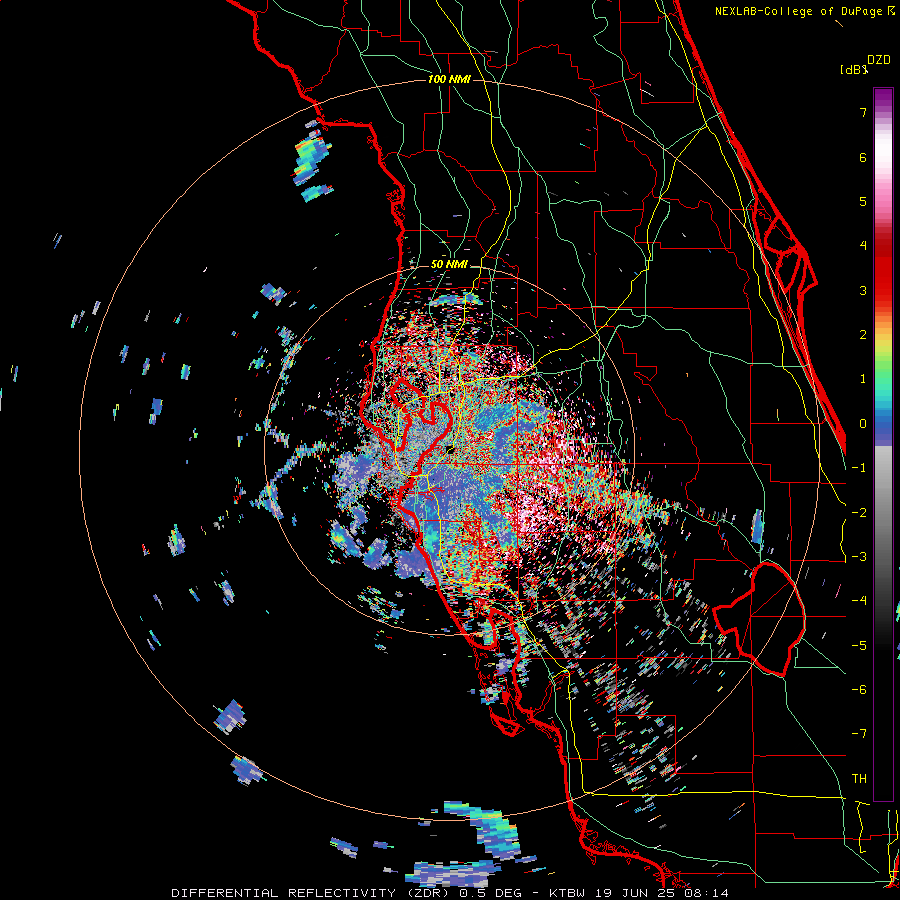
Task: Click the "-2" value on the dB scale
Action: pyautogui.click(x=859, y=513)
